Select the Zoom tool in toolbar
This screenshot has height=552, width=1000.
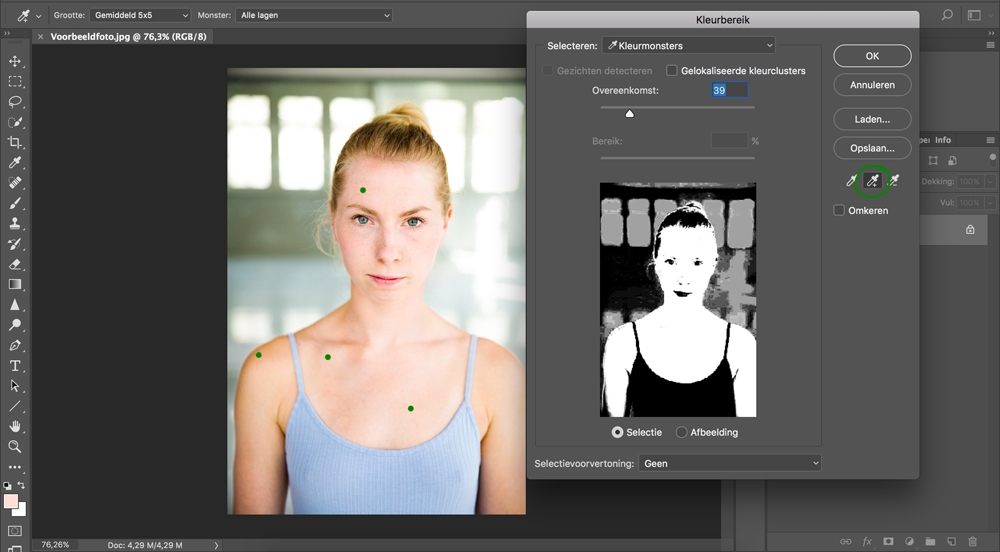coord(15,447)
